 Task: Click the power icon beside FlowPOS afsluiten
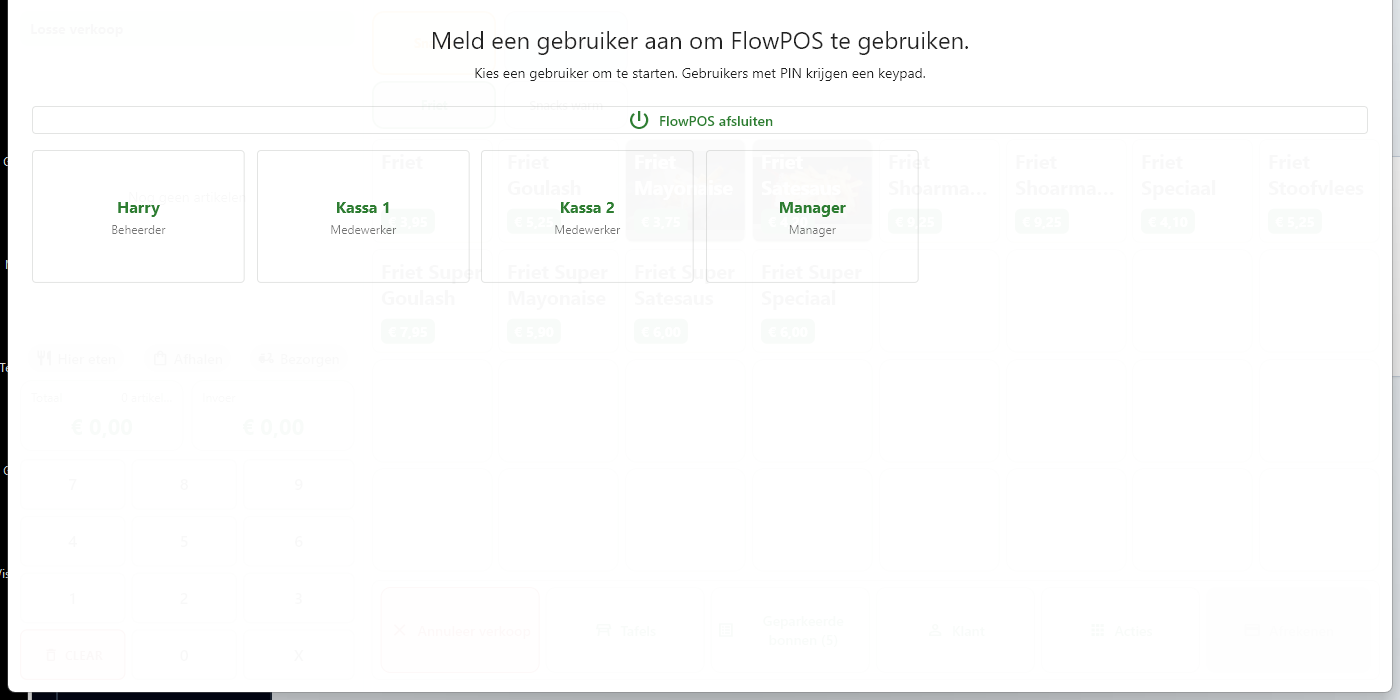pyautogui.click(x=639, y=120)
